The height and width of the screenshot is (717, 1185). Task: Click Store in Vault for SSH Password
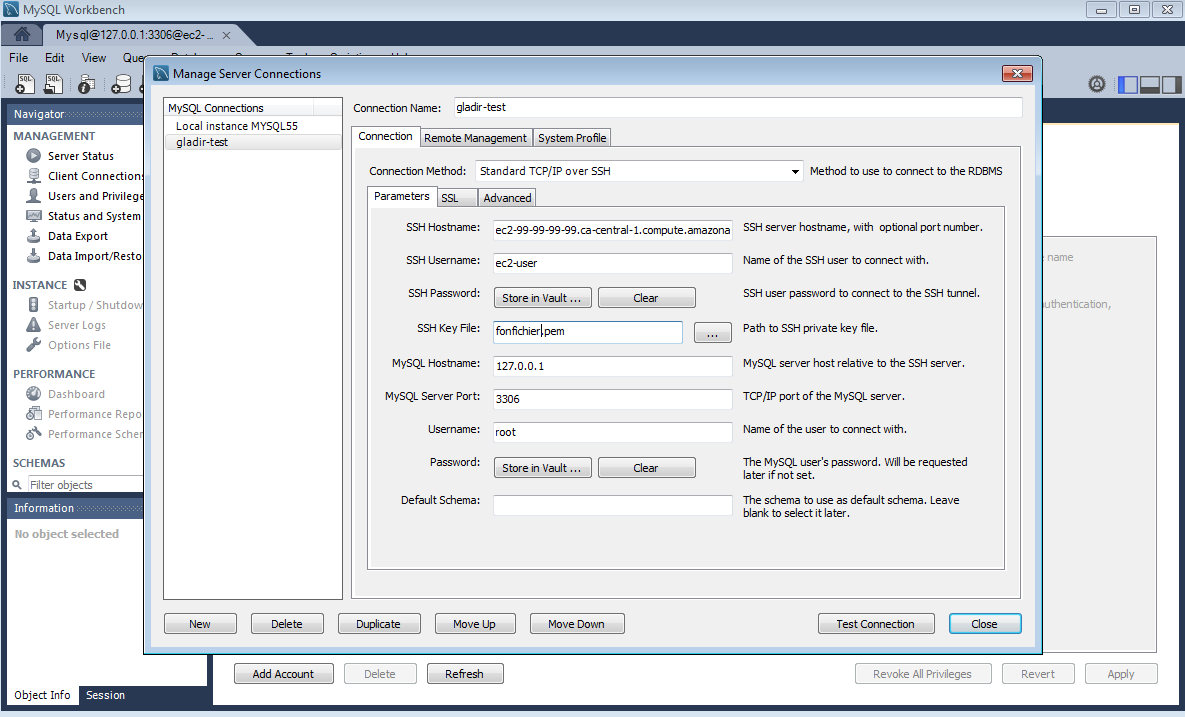coord(542,298)
